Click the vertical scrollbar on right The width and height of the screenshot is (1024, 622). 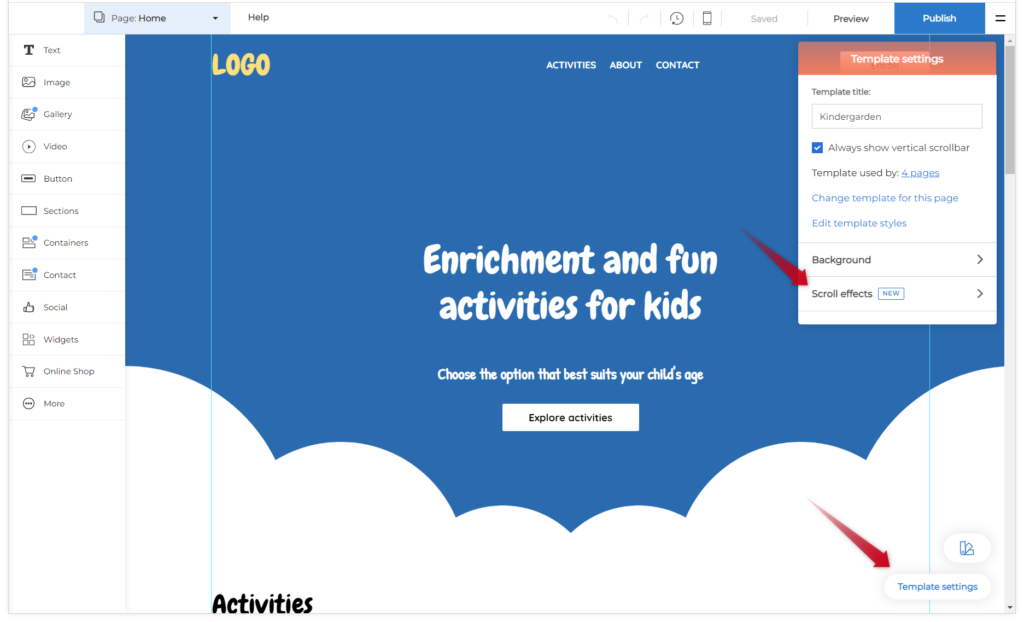(x=1010, y=110)
